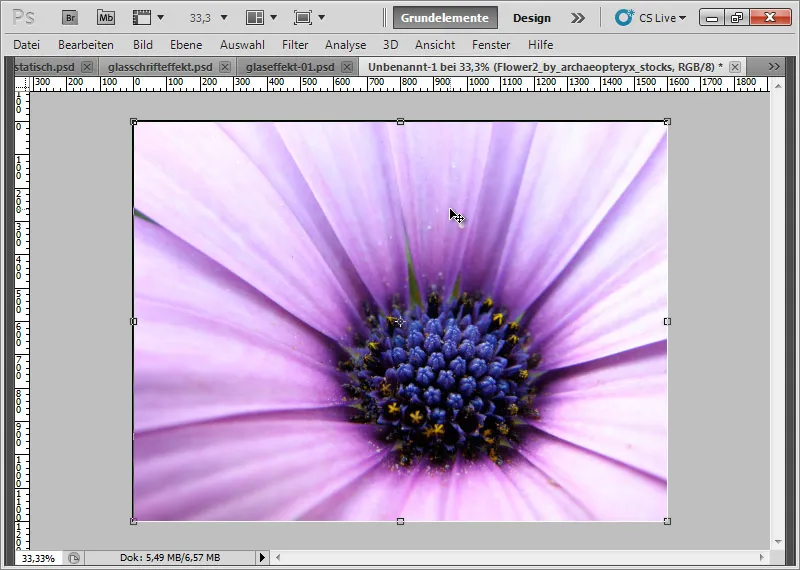Close the glaseffekt-01.psd tab
800x570 pixels.
[347, 67]
